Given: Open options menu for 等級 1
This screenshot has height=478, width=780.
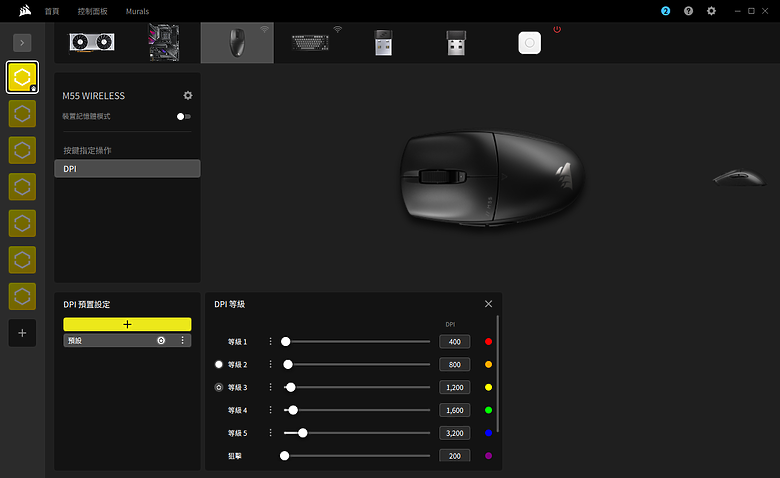Looking at the screenshot, I should [270, 341].
